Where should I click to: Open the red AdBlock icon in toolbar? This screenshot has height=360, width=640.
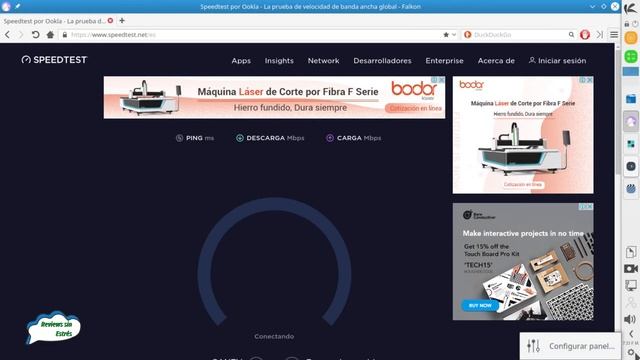click(585, 35)
